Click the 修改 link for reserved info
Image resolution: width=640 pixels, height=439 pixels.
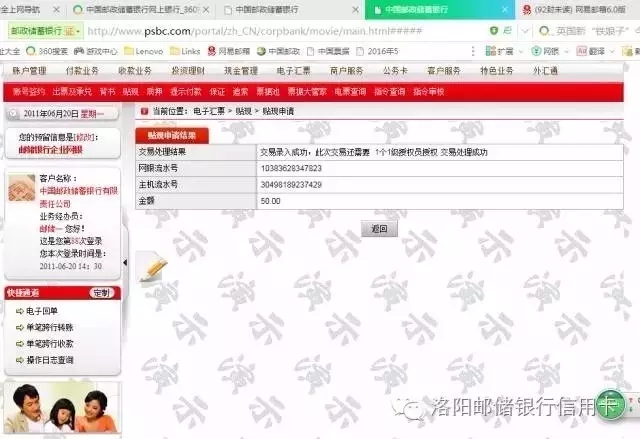(85, 137)
